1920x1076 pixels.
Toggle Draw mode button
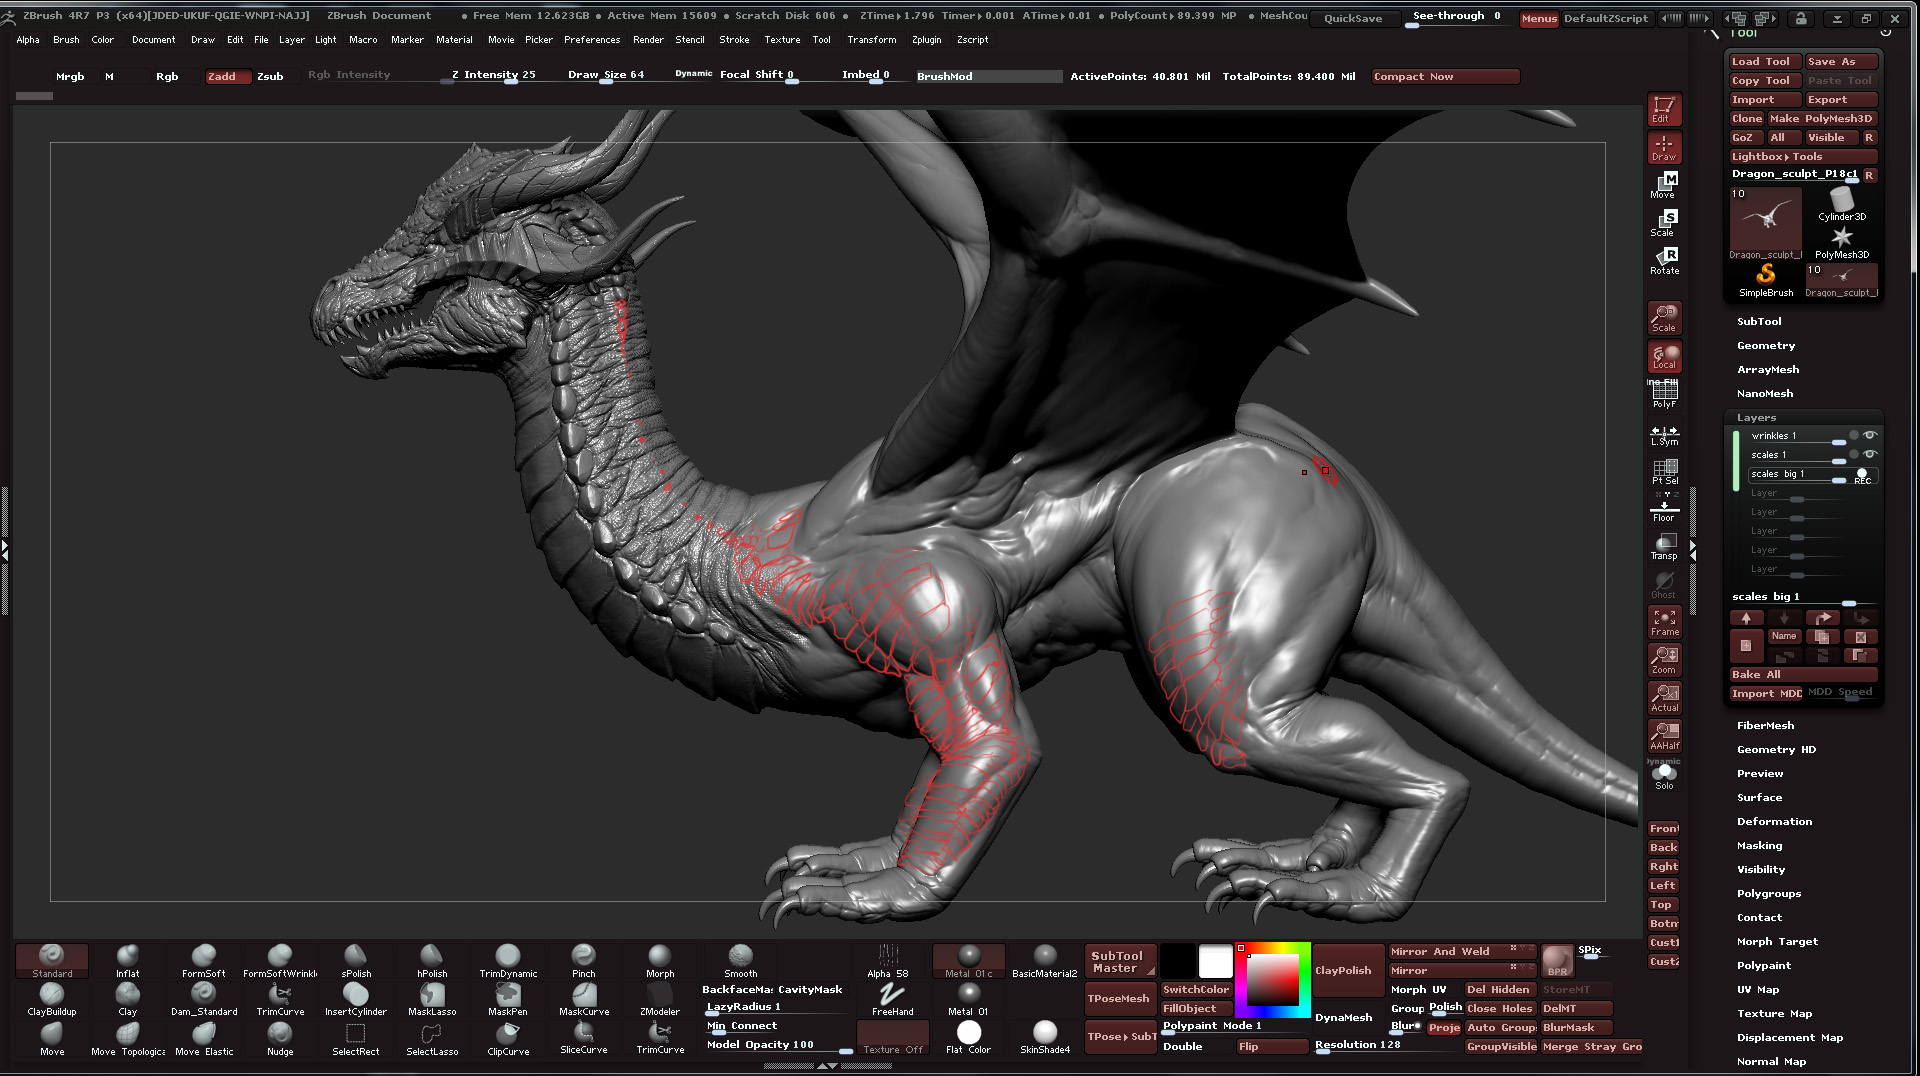coord(1665,147)
